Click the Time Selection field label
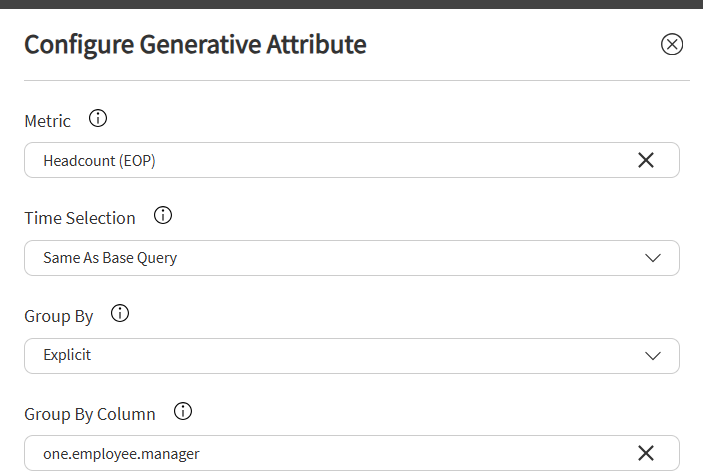Image resolution: width=703 pixels, height=475 pixels. coord(80,218)
